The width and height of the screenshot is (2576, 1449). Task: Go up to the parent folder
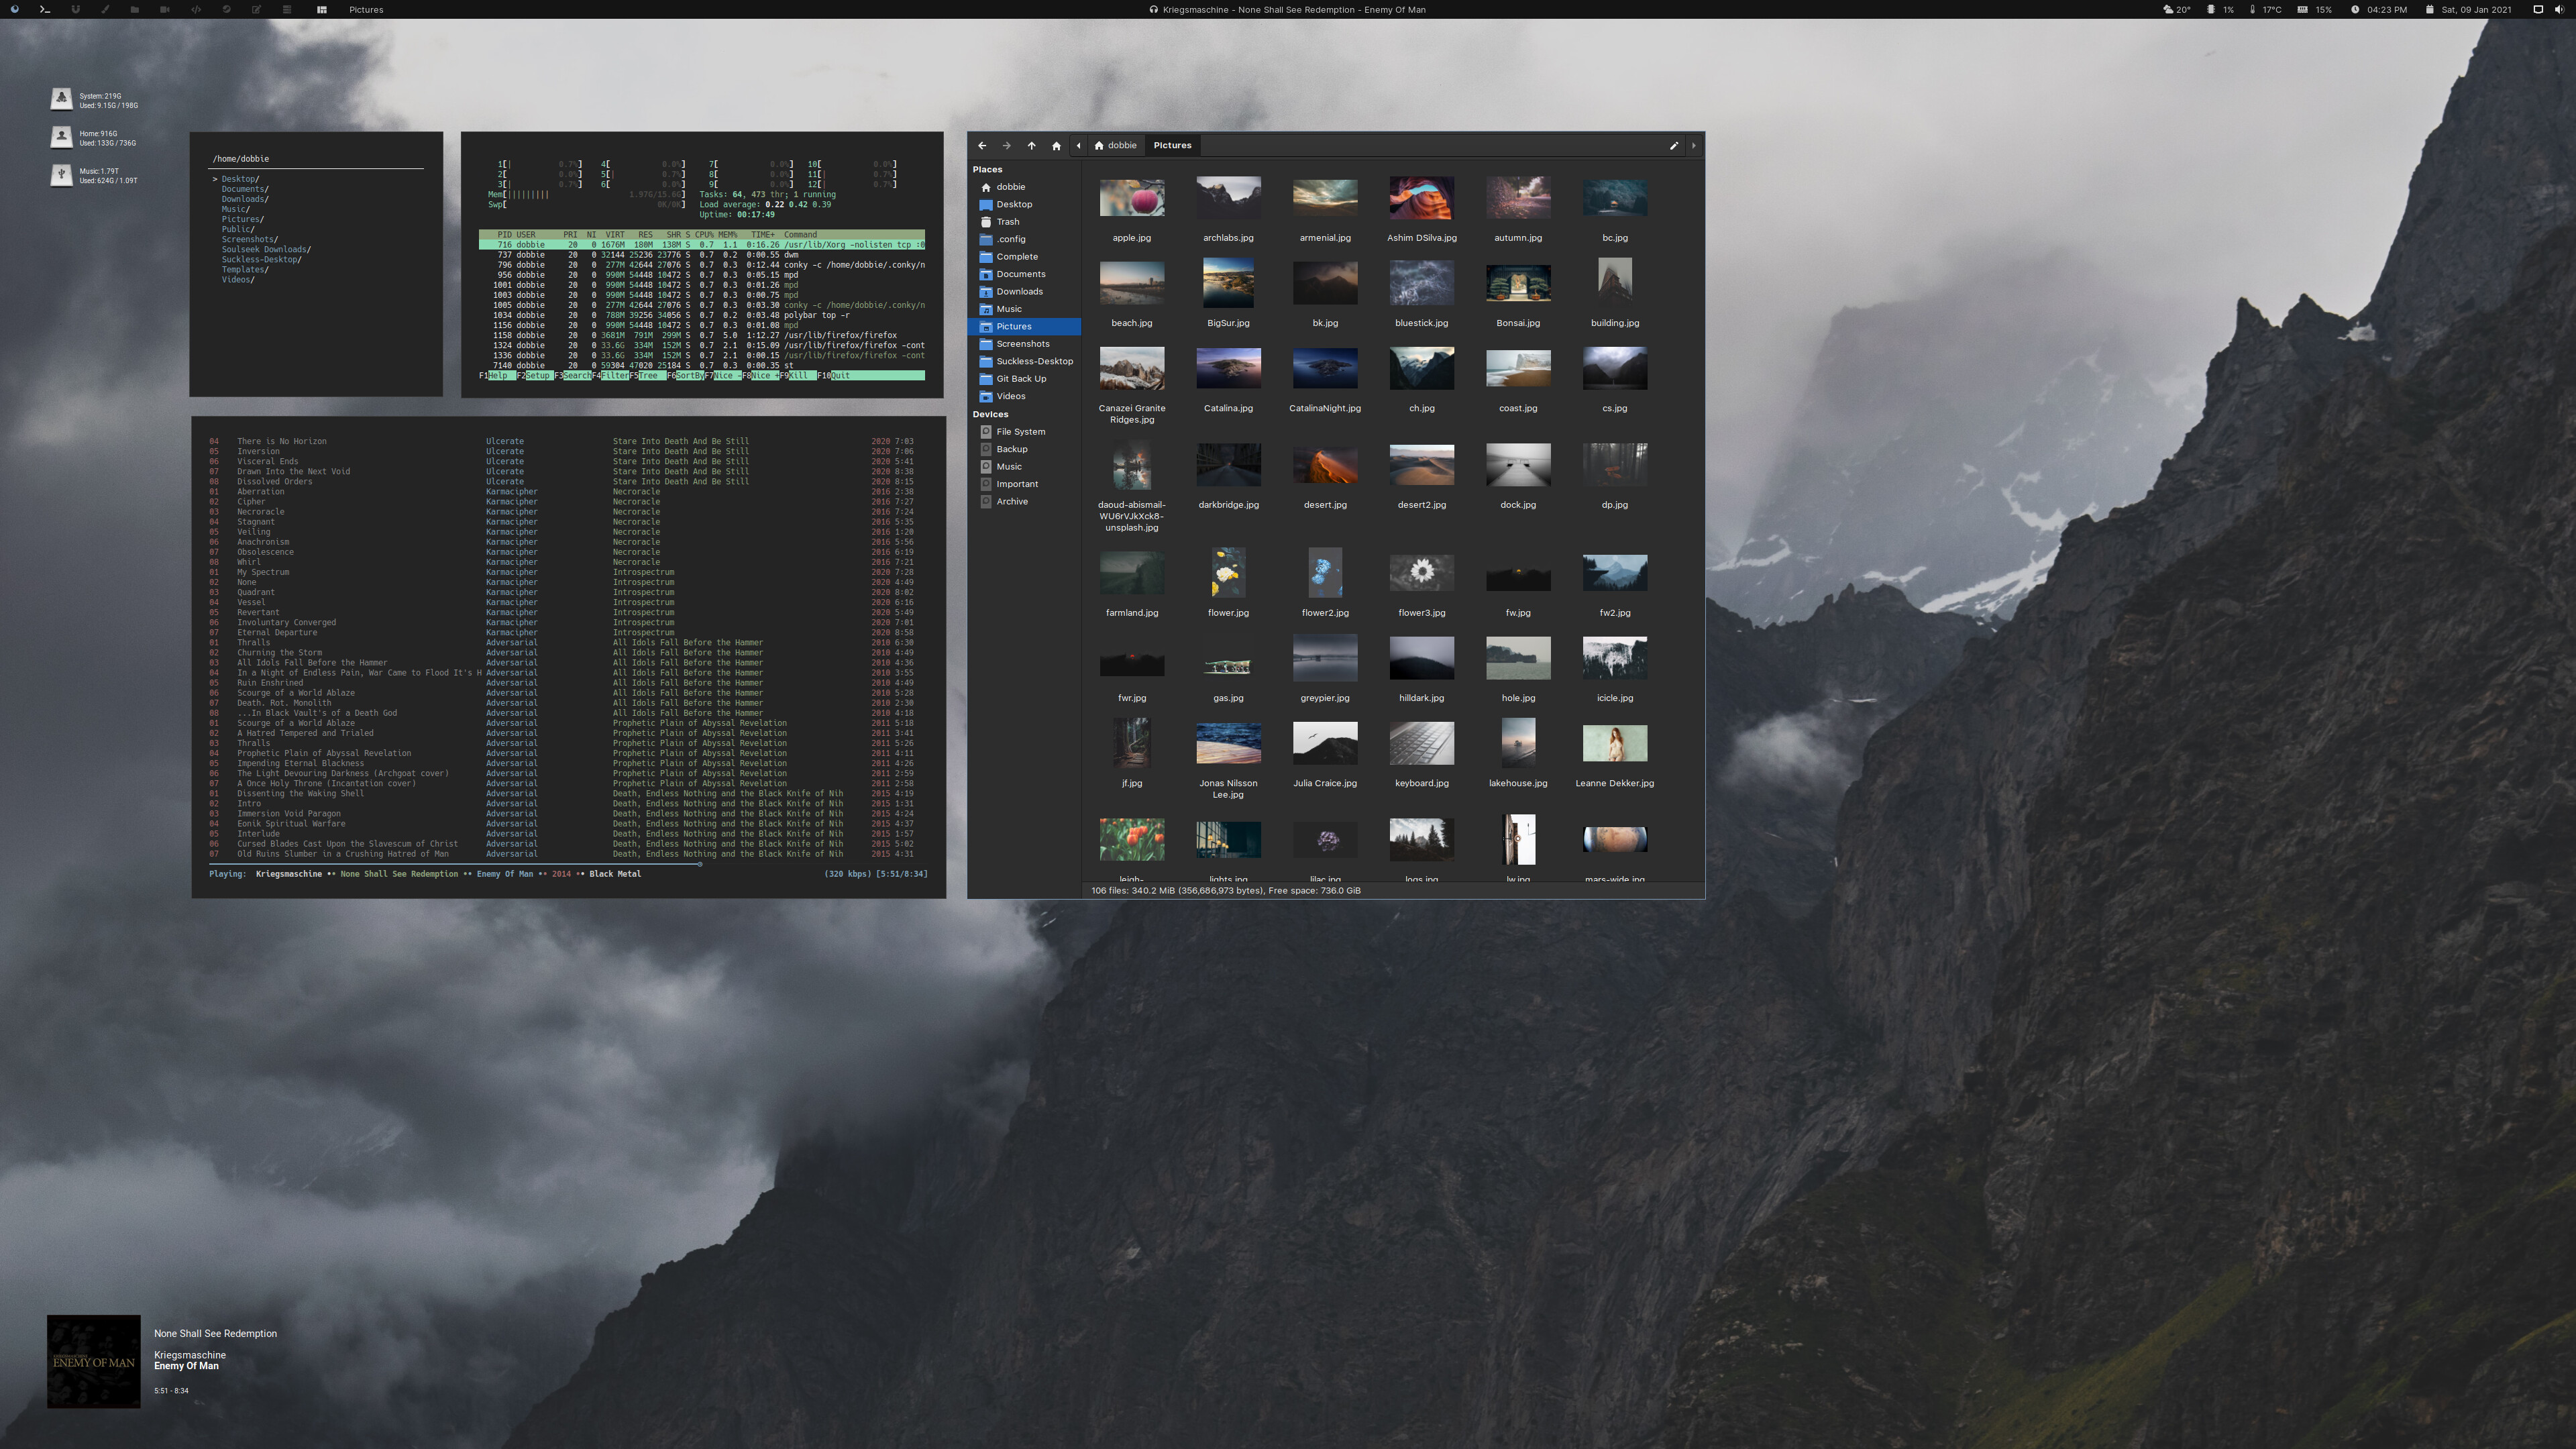pyautogui.click(x=1031, y=146)
